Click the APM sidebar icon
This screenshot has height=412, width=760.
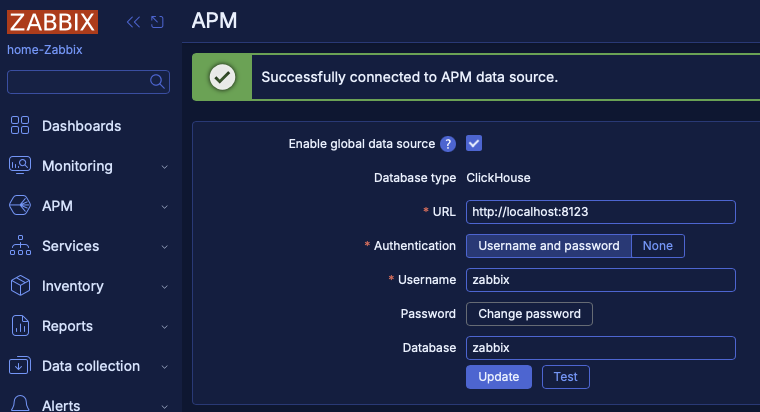click(x=20, y=205)
